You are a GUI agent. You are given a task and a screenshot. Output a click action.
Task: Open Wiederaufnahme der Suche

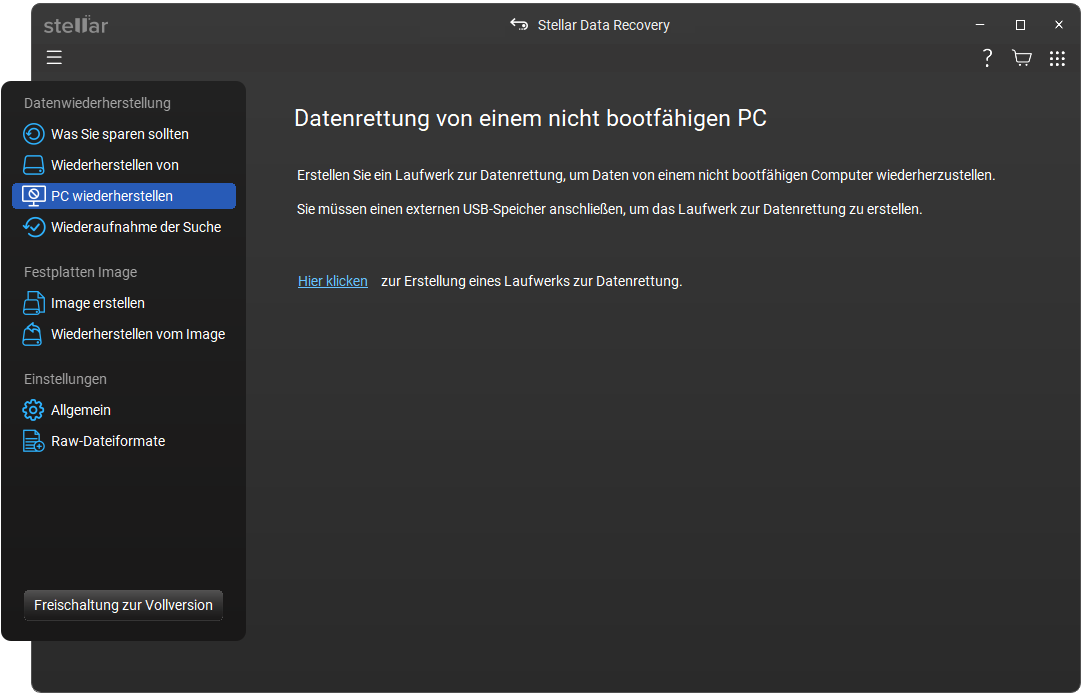point(135,227)
